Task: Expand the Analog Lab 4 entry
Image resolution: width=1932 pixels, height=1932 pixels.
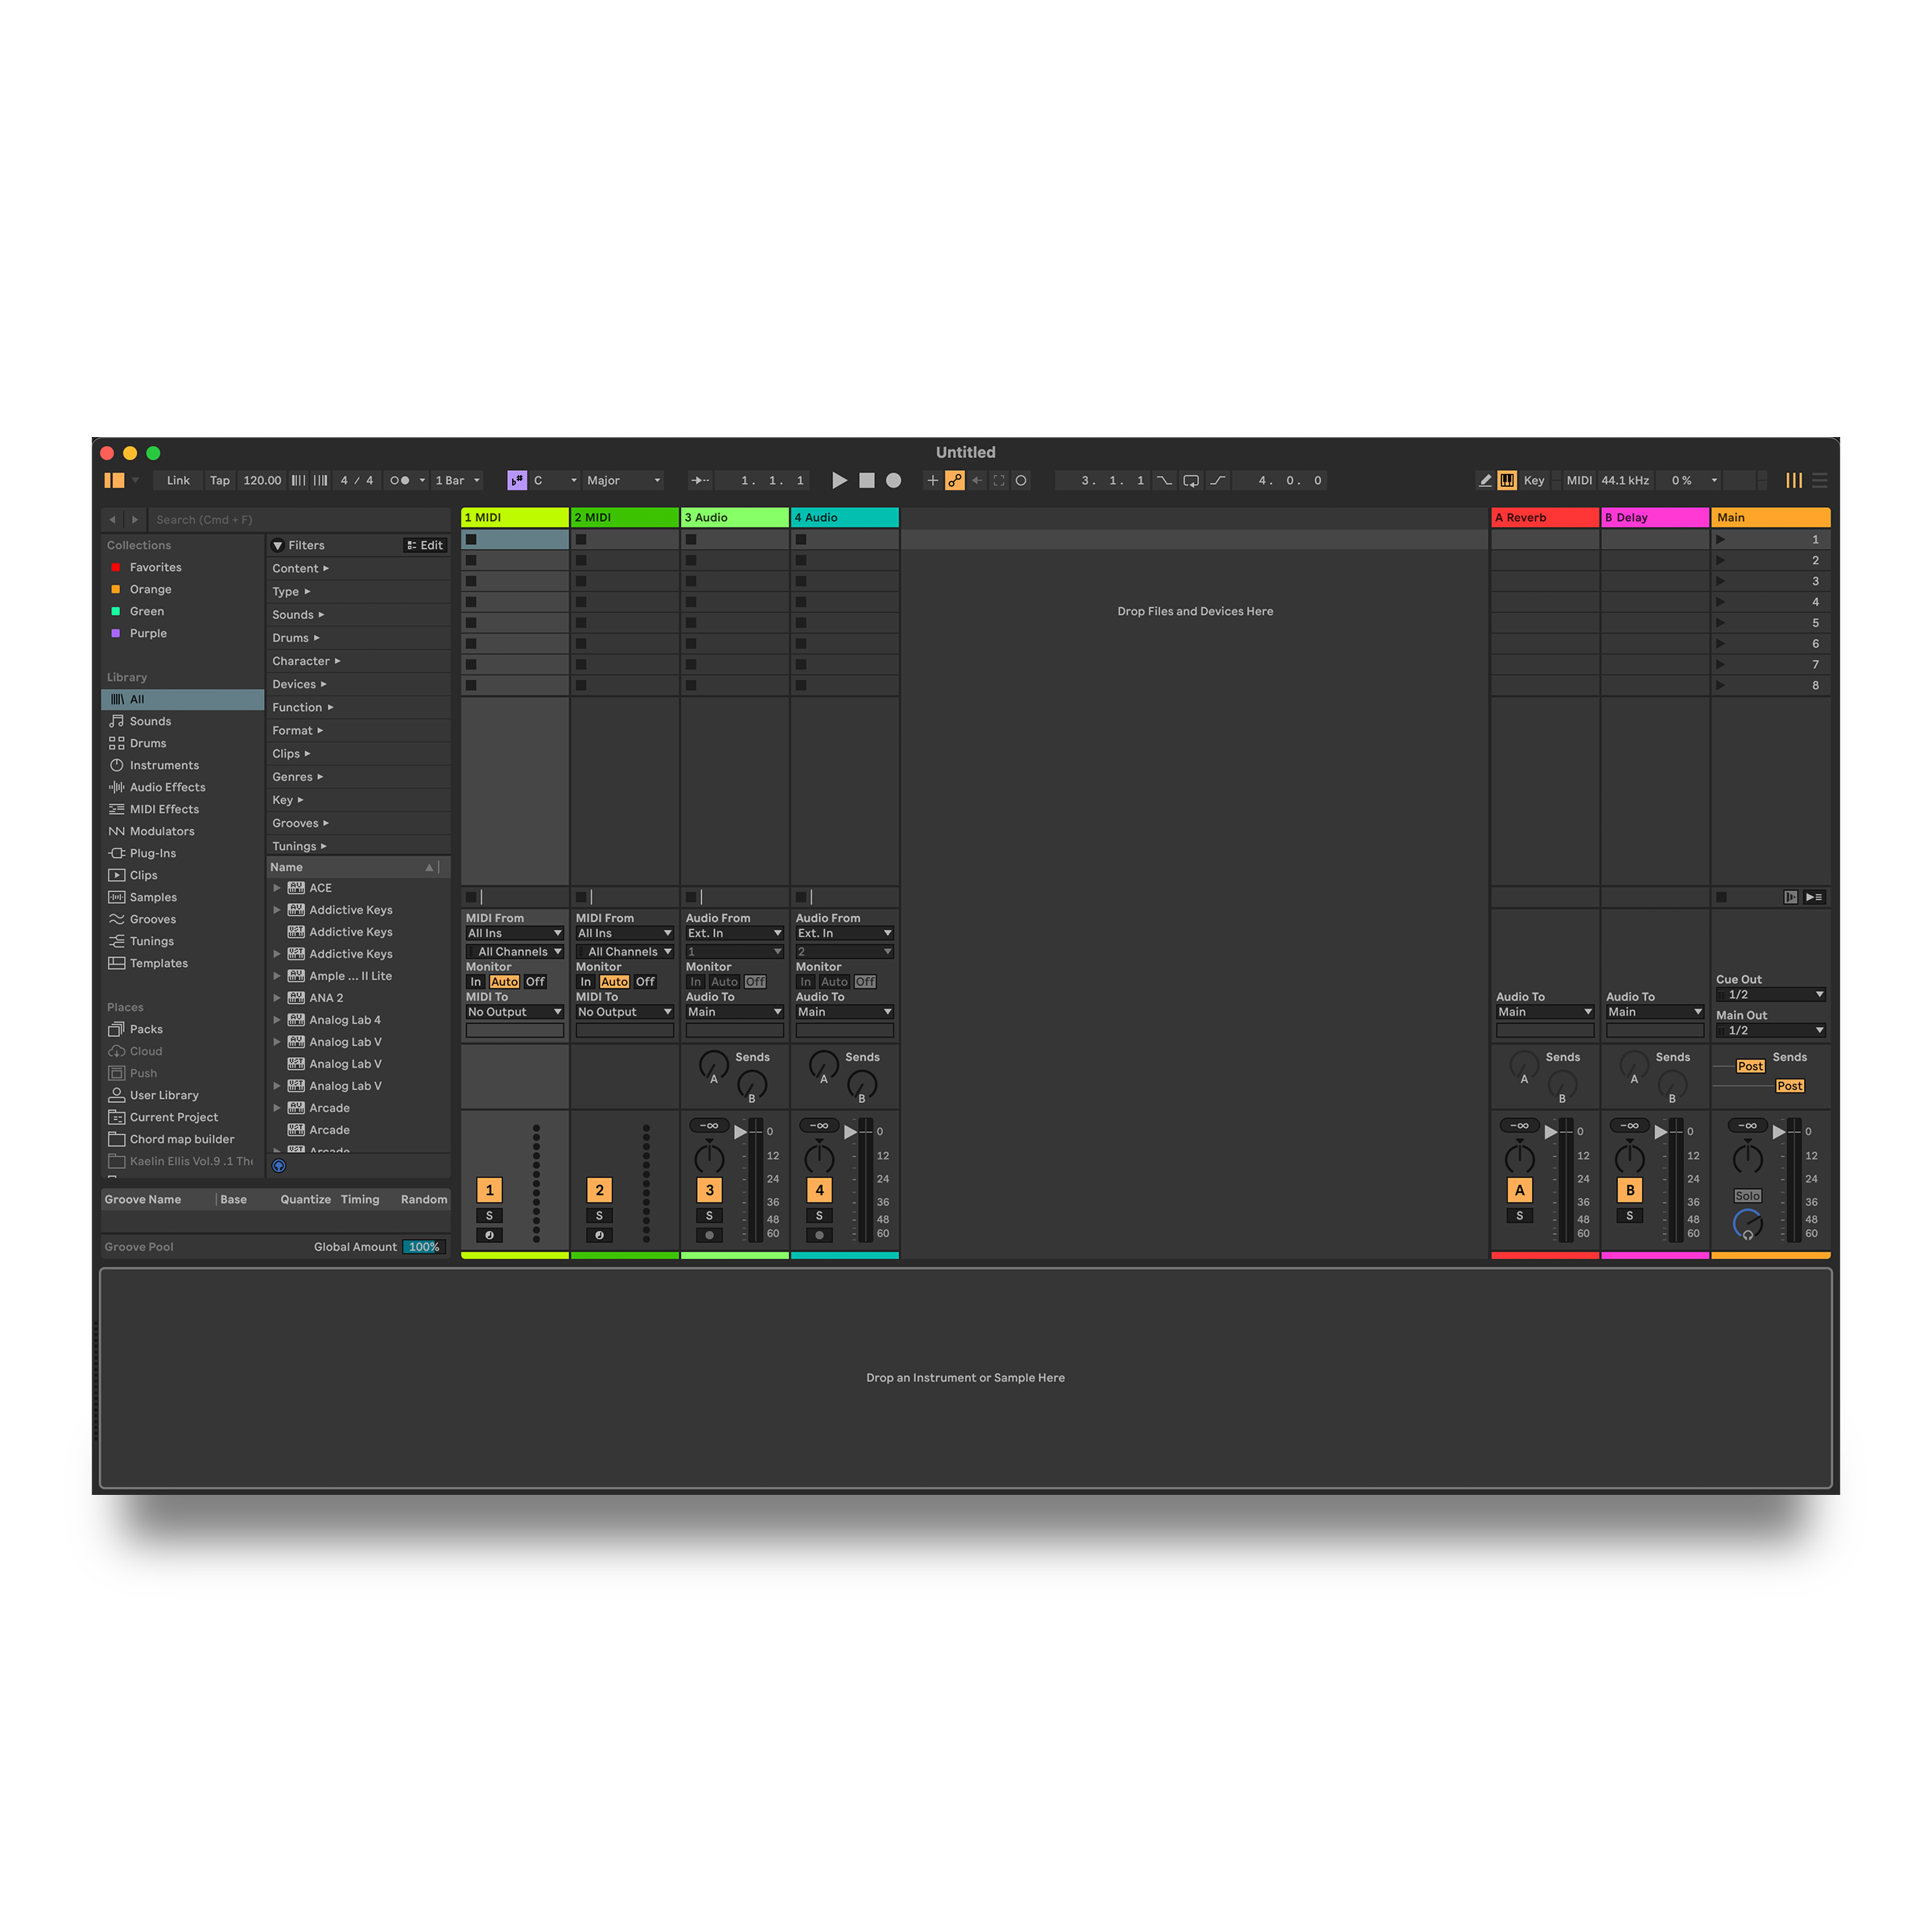Action: 277,1019
